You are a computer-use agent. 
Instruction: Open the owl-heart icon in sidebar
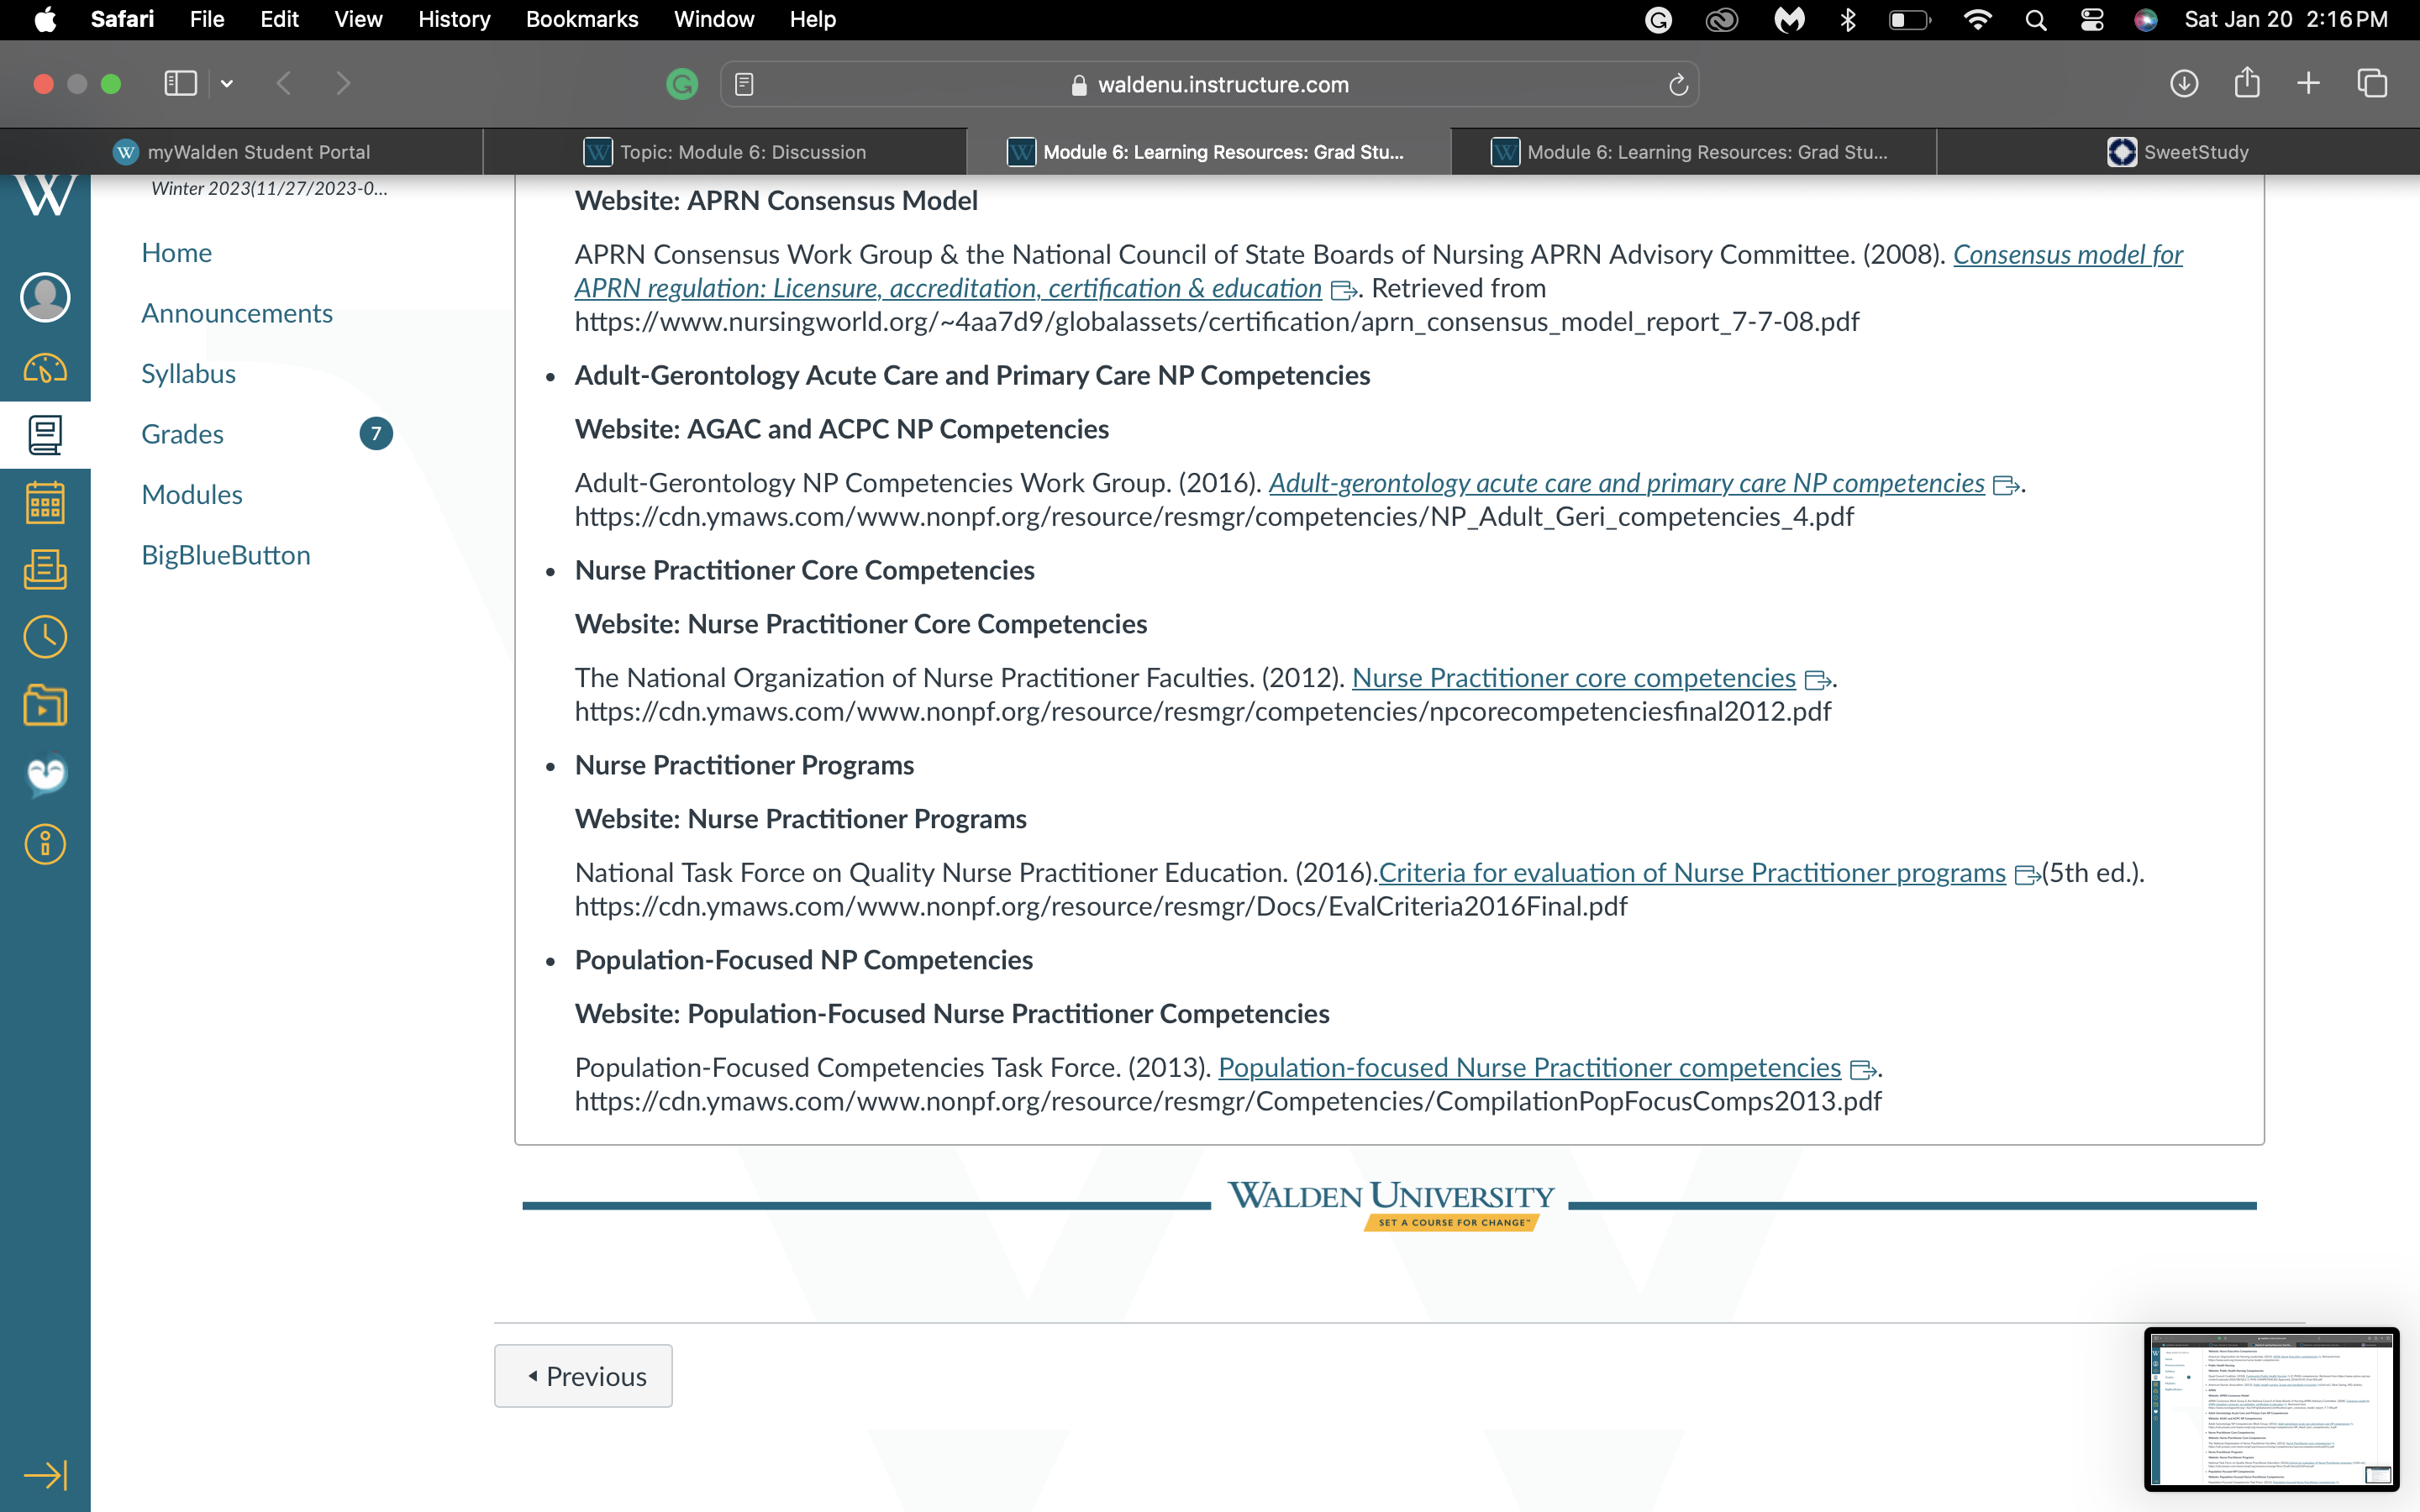(45, 775)
